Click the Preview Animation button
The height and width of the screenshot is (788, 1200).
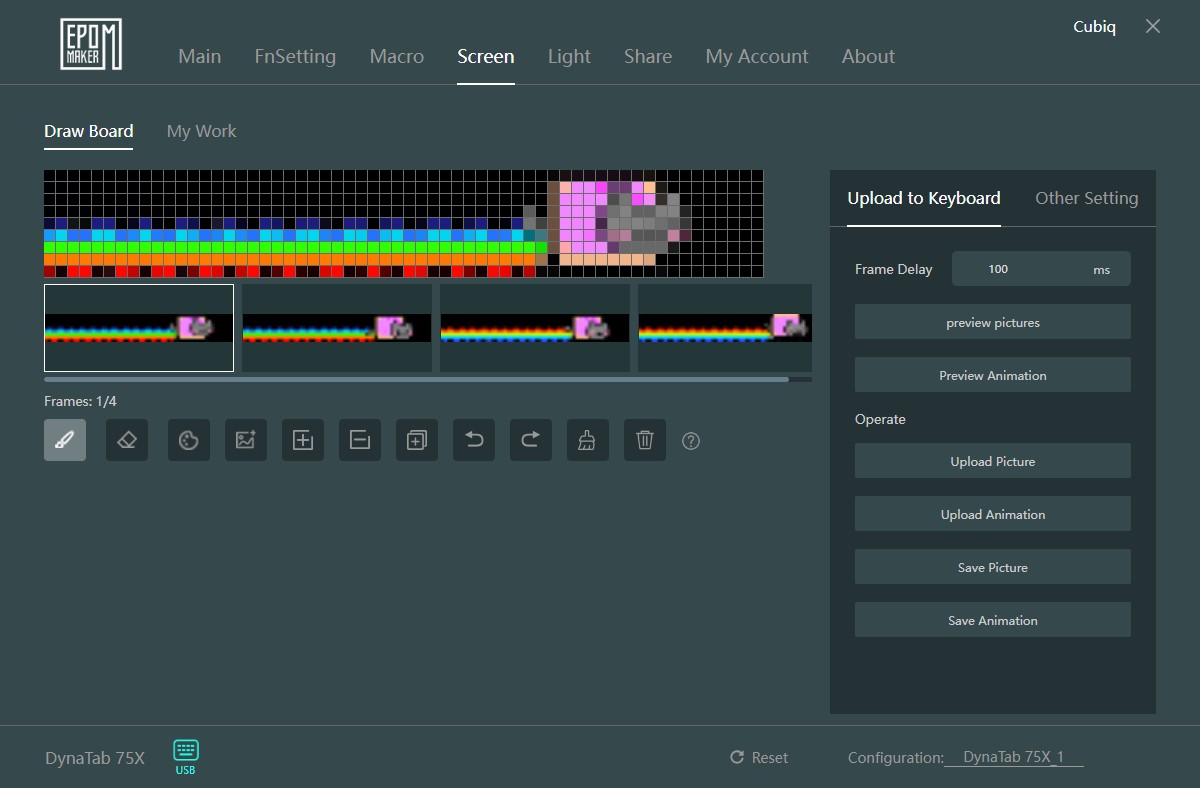point(993,375)
